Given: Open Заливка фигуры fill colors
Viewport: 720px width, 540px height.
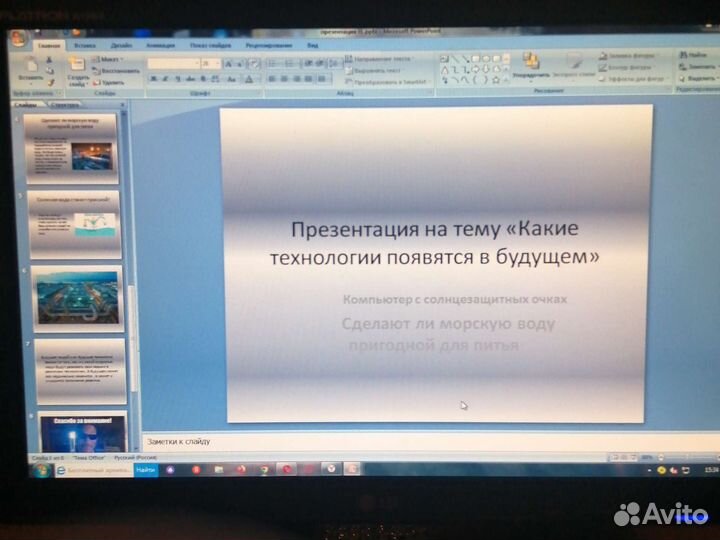Looking at the screenshot, I should (x=627, y=56).
